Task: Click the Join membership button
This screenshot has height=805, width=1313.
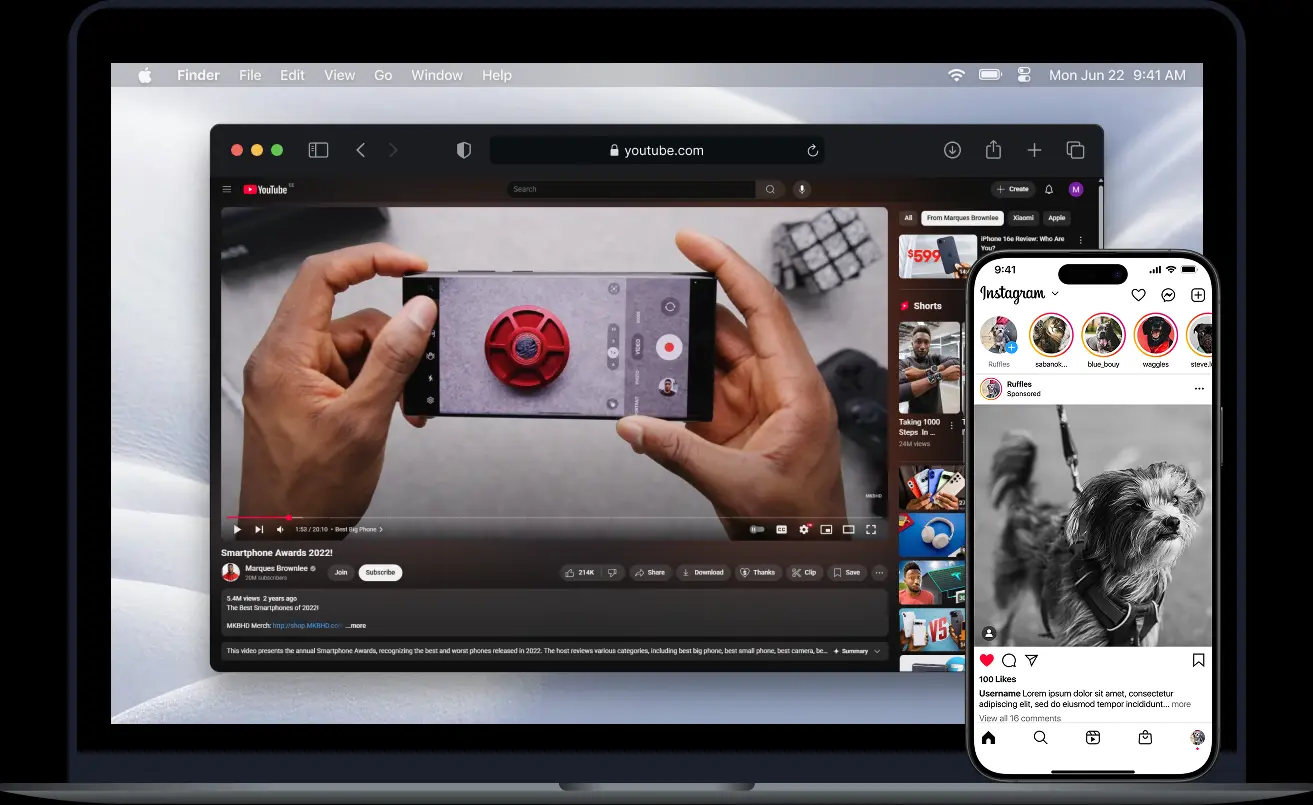Action: coord(341,573)
